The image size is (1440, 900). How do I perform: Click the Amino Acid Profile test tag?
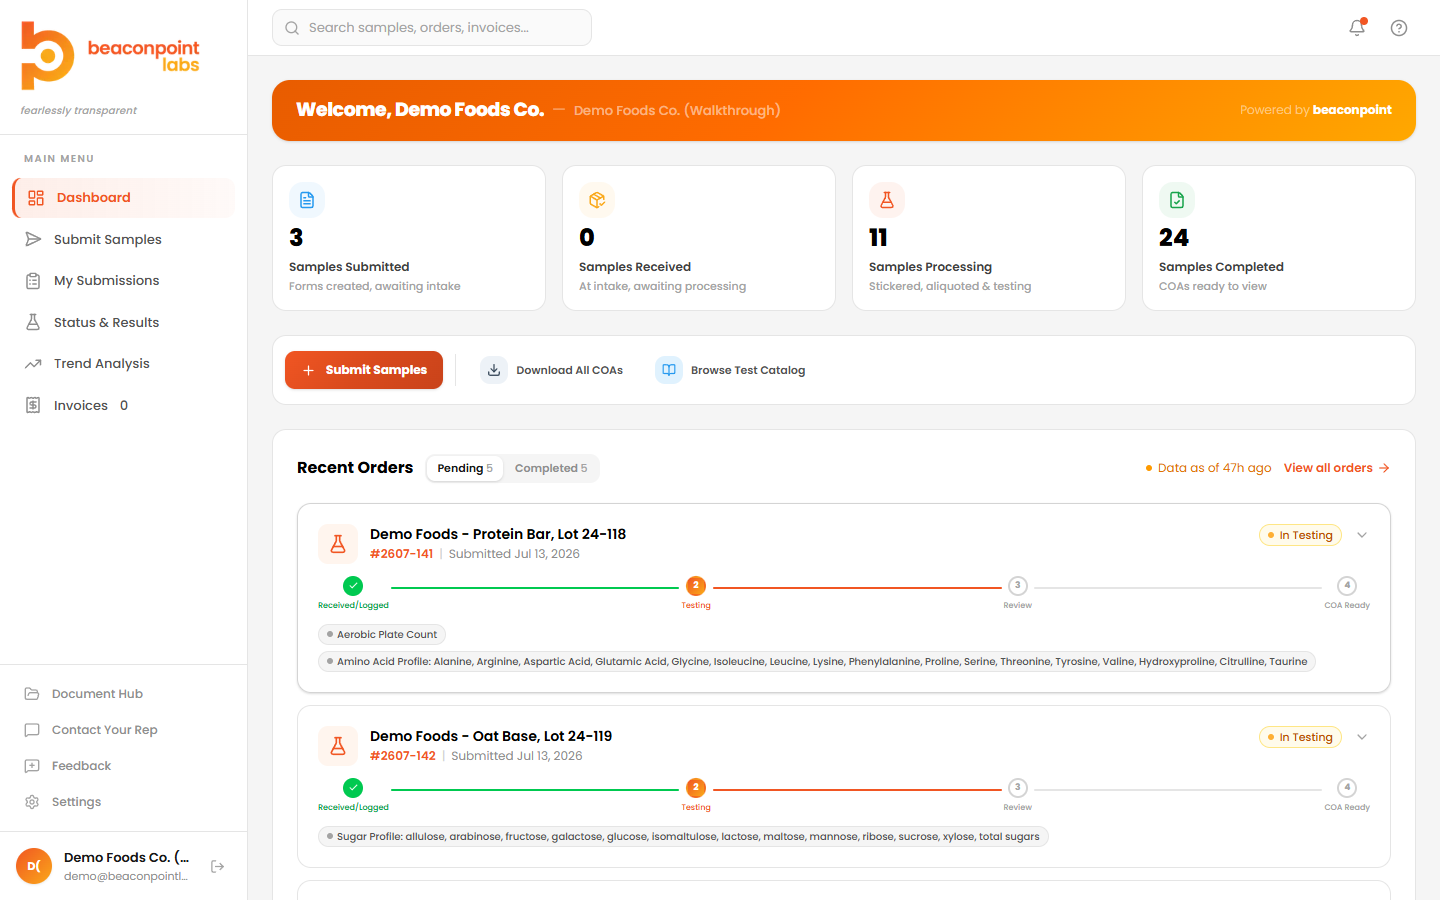817,661
